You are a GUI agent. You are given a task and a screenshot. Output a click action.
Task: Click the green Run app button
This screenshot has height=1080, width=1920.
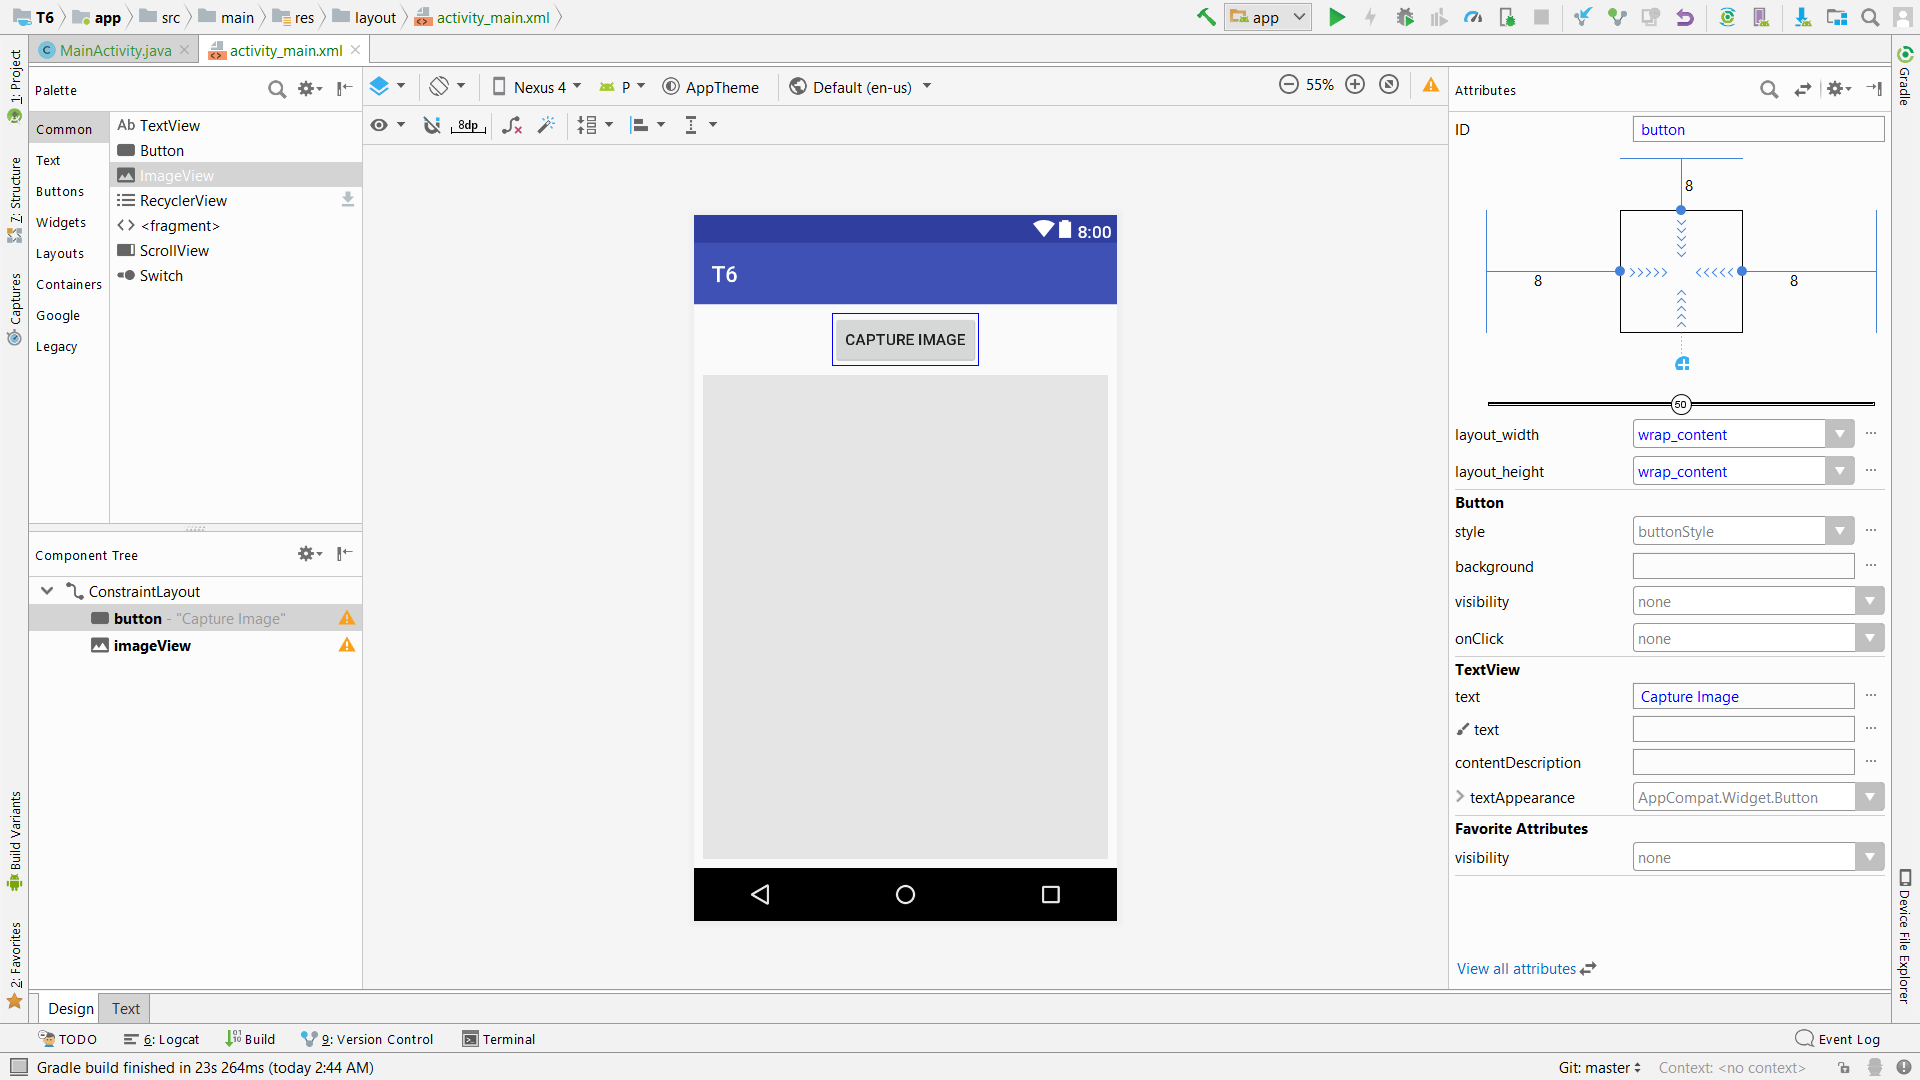point(1336,17)
